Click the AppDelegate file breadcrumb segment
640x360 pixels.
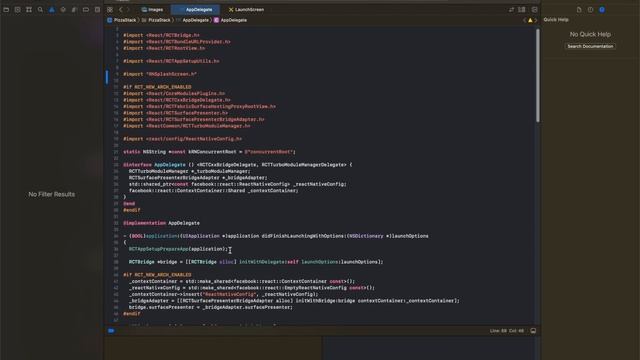point(192,20)
